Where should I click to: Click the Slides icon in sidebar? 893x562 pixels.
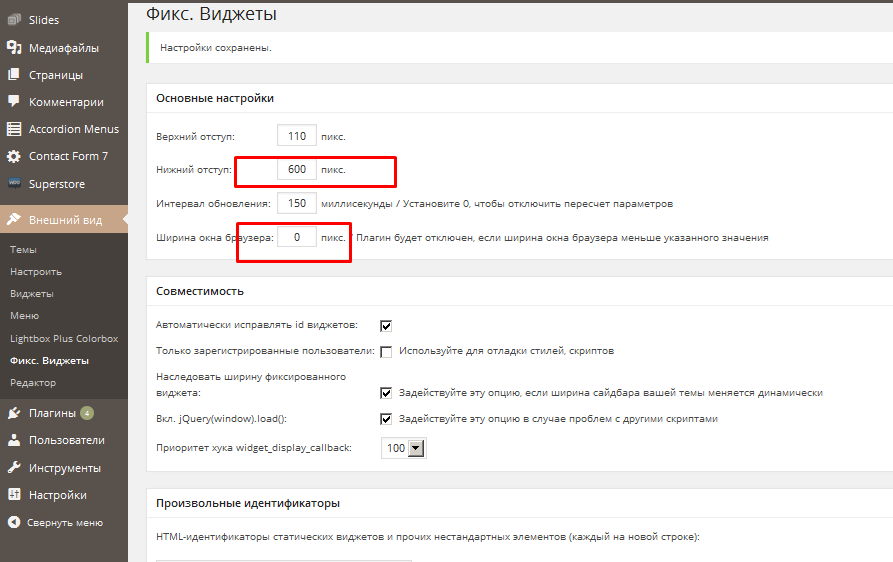point(14,20)
